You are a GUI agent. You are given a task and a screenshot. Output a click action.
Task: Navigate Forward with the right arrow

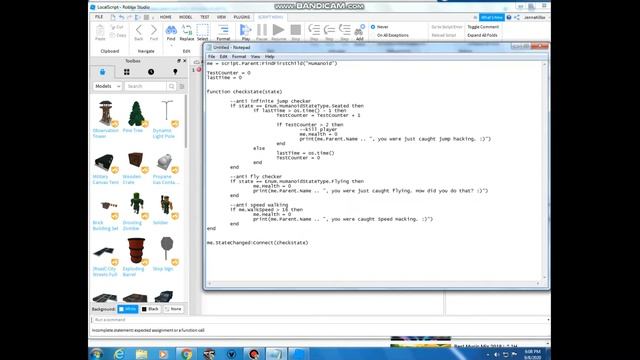point(153,30)
